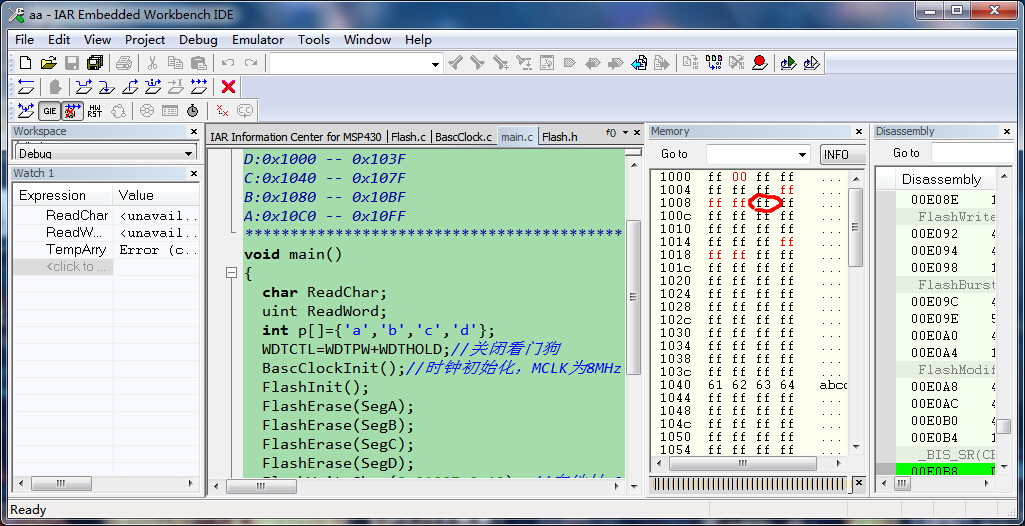
Task: Select the TempArry watch expression
Action: click(75, 250)
